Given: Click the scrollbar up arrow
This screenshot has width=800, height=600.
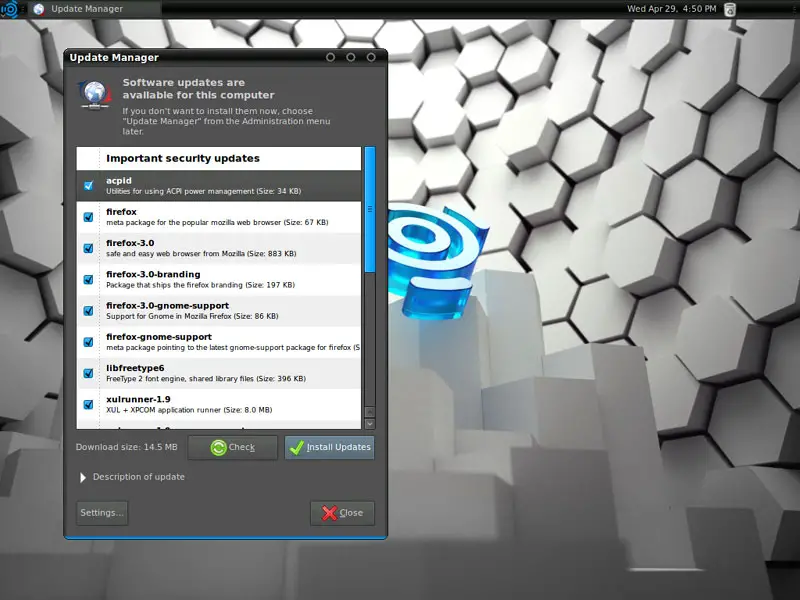Looking at the screenshot, I should coord(370,412).
